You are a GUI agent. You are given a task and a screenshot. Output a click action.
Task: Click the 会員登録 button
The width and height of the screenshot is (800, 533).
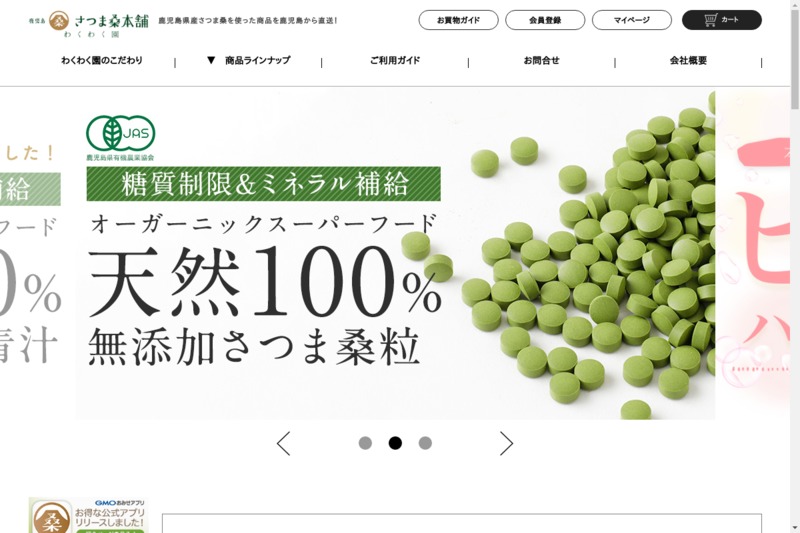pos(545,20)
